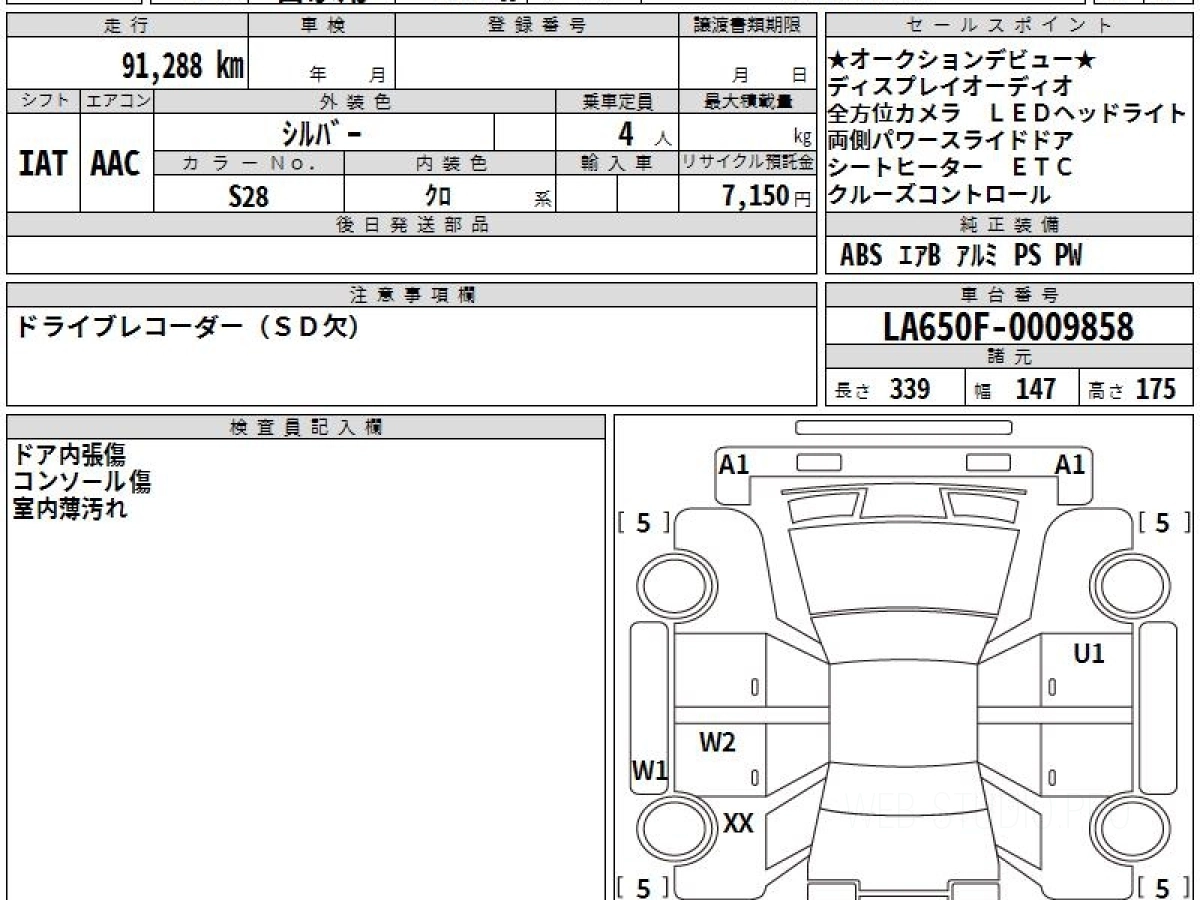Click the 後日発送部品 header

pyautogui.click(x=412, y=225)
